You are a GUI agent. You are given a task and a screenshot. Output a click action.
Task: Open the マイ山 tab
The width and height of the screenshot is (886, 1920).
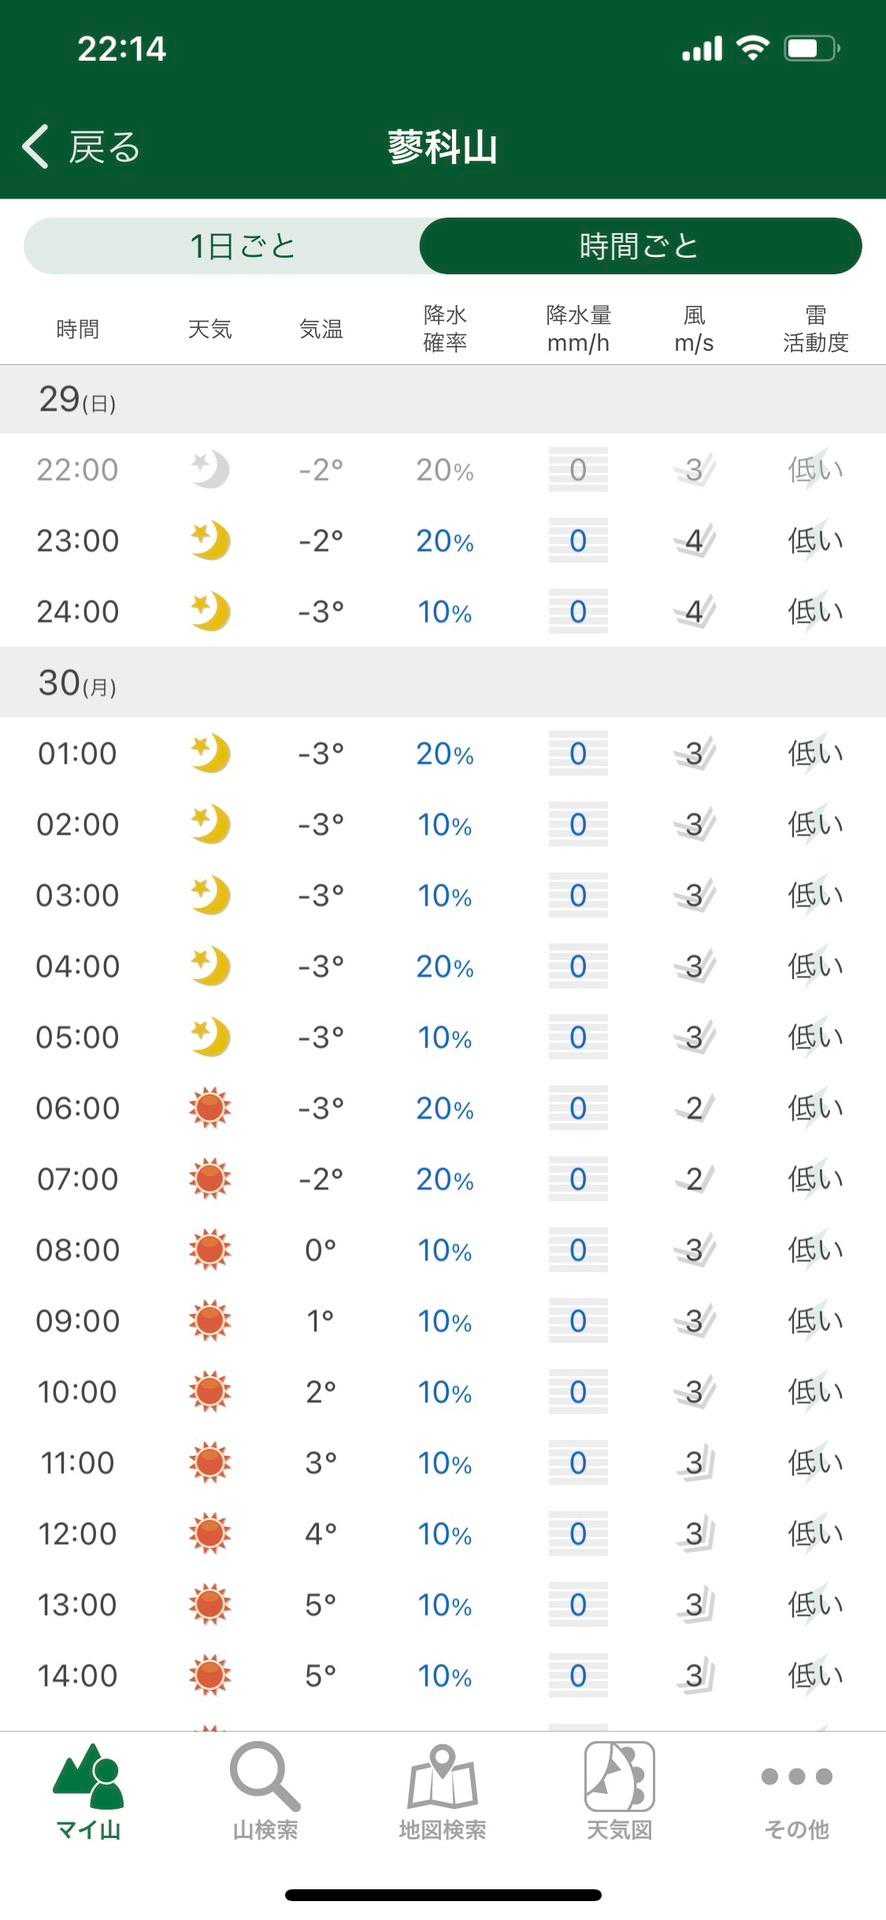pos(88,1790)
